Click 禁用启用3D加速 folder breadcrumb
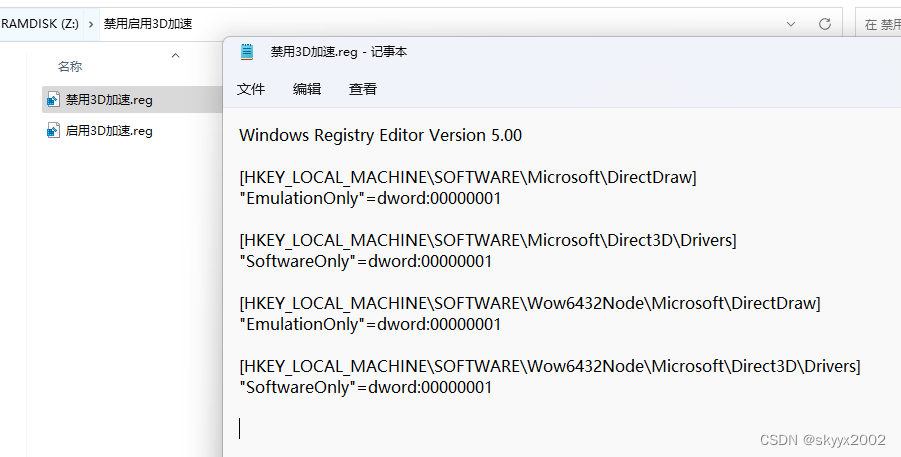 [148, 24]
